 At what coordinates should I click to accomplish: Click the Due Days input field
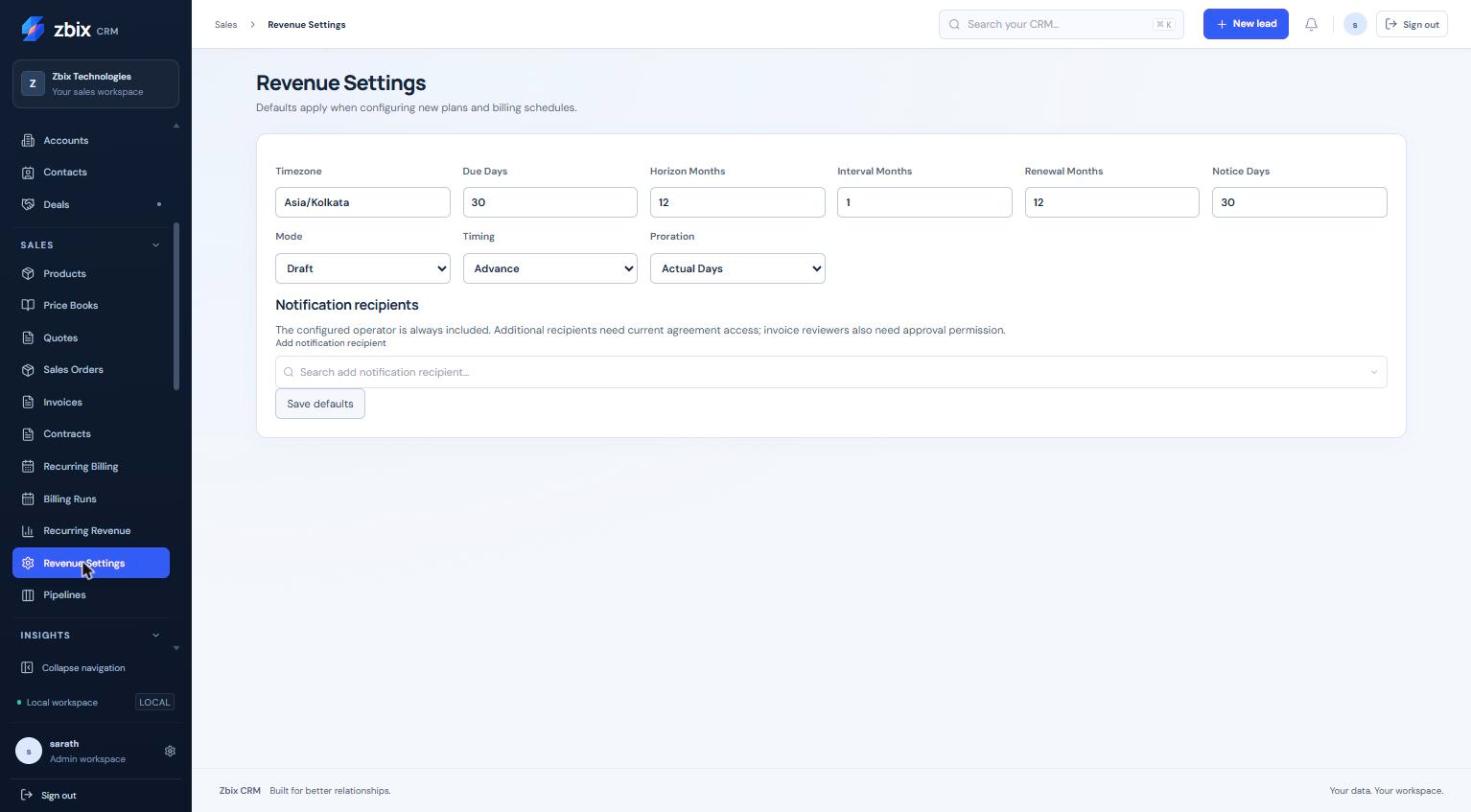pos(550,202)
